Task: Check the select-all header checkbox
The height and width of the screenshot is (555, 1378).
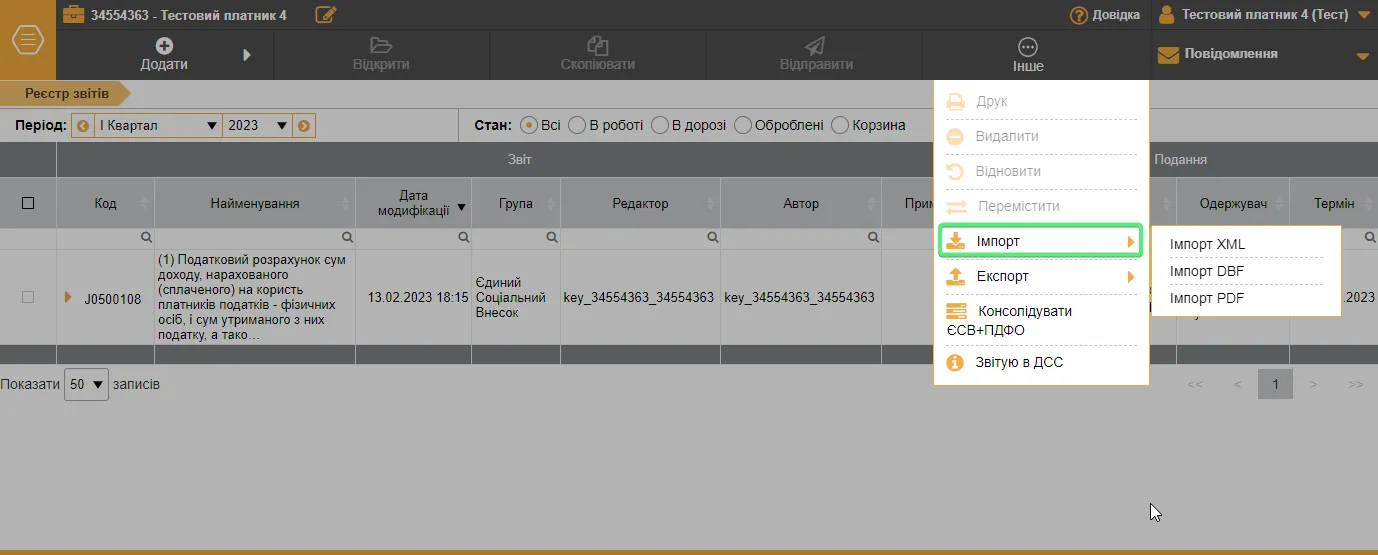Action: [x=28, y=203]
